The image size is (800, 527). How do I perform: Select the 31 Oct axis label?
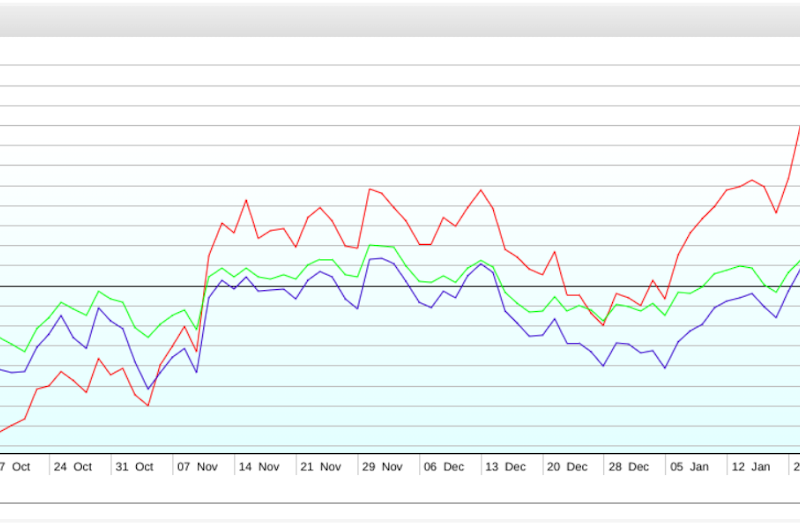pyautogui.click(x=134, y=467)
